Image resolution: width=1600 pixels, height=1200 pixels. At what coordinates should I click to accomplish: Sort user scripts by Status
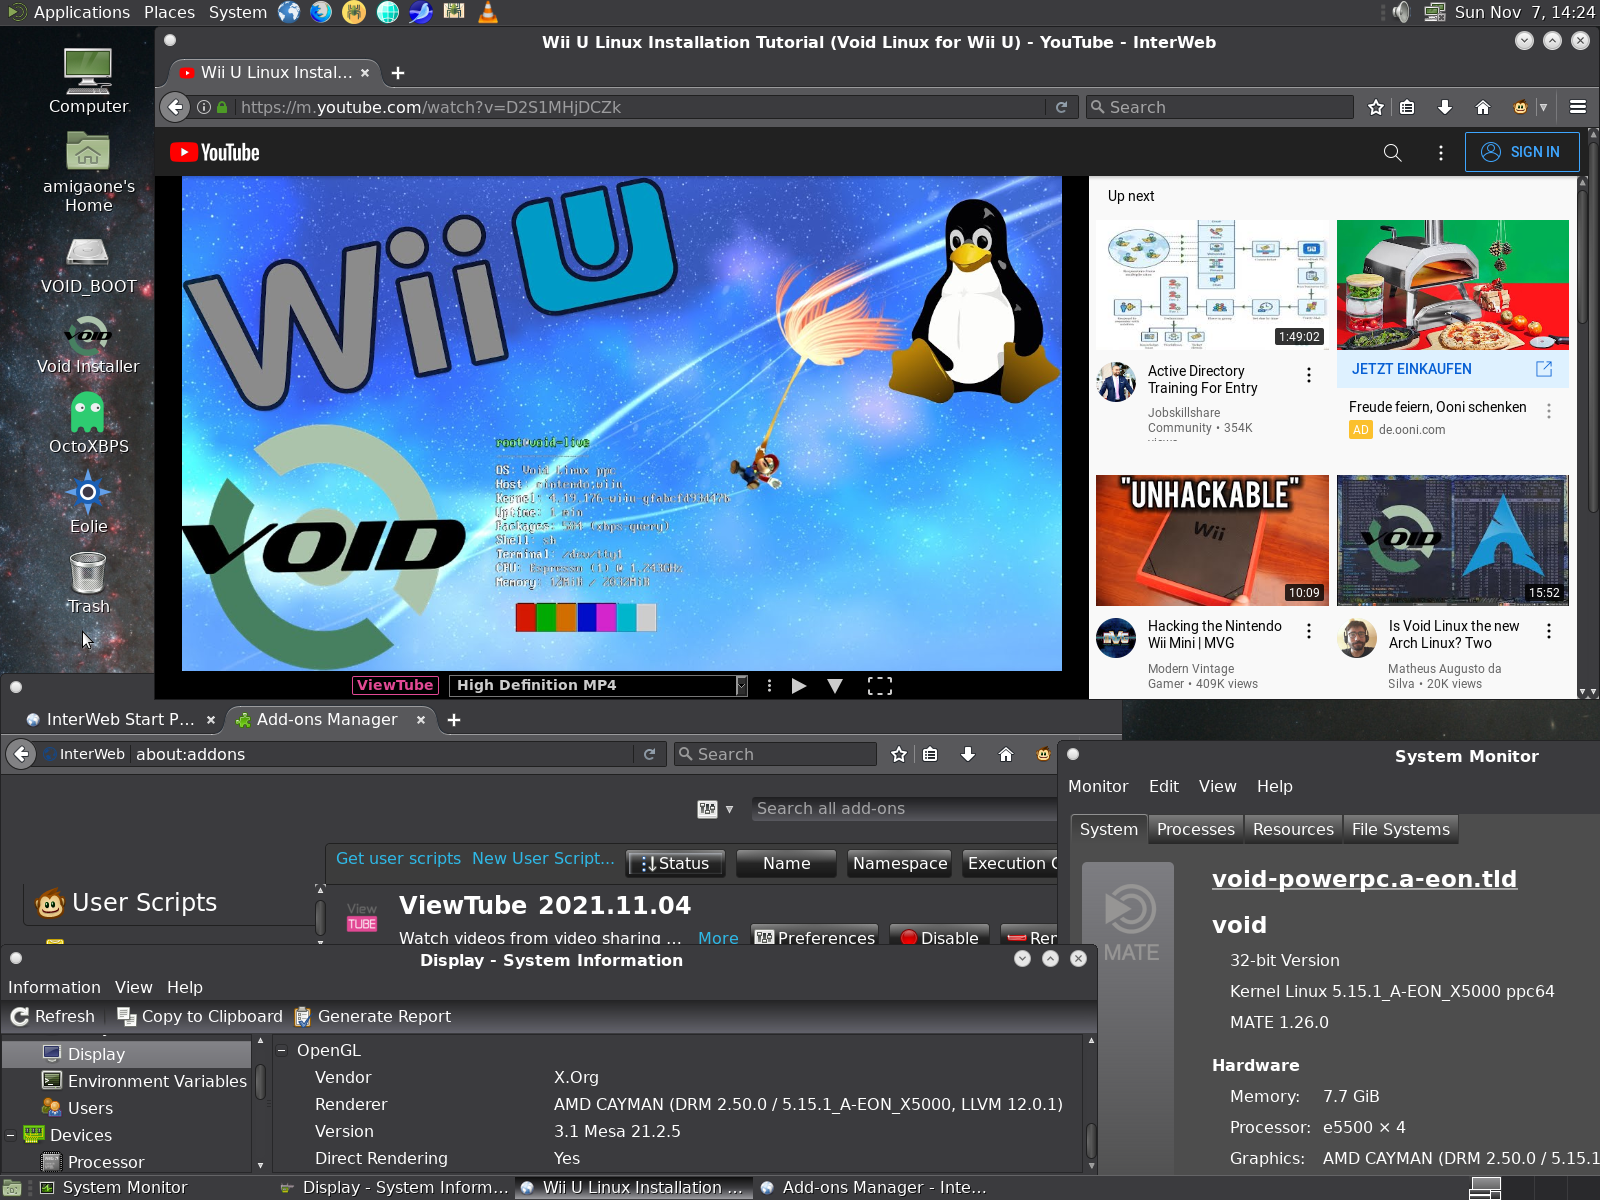(676, 863)
